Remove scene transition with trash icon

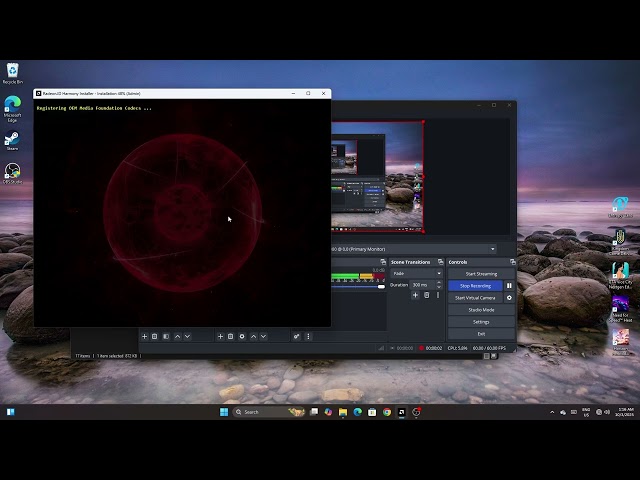[x=427, y=295]
